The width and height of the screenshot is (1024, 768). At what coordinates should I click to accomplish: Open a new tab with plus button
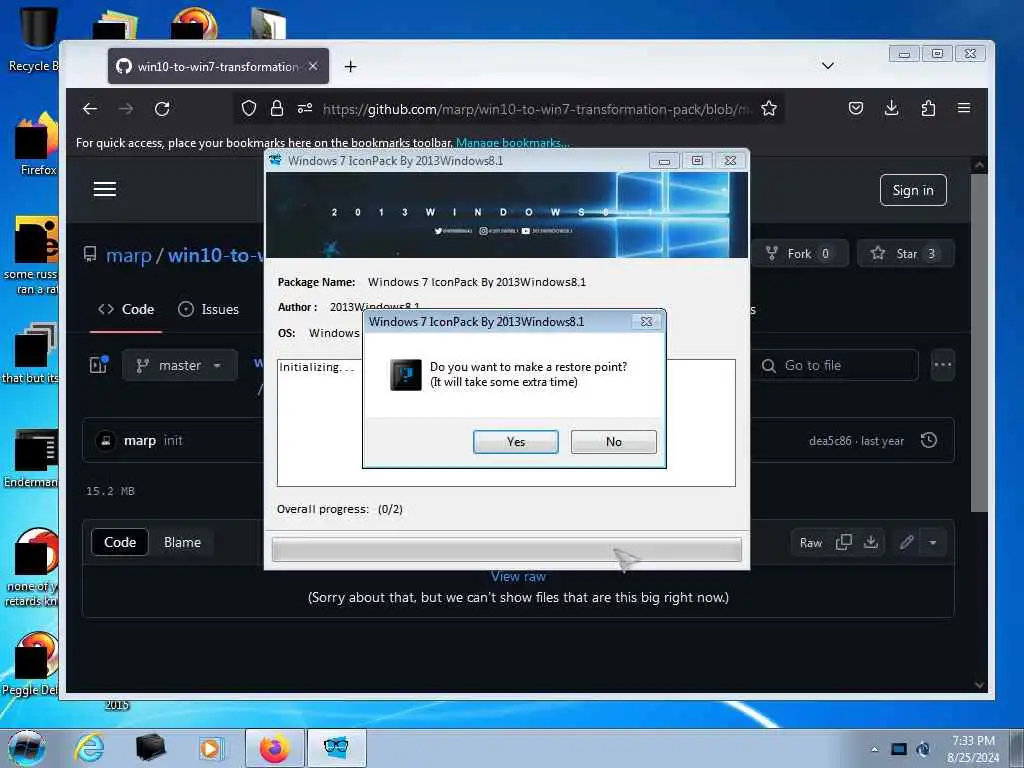(350, 67)
